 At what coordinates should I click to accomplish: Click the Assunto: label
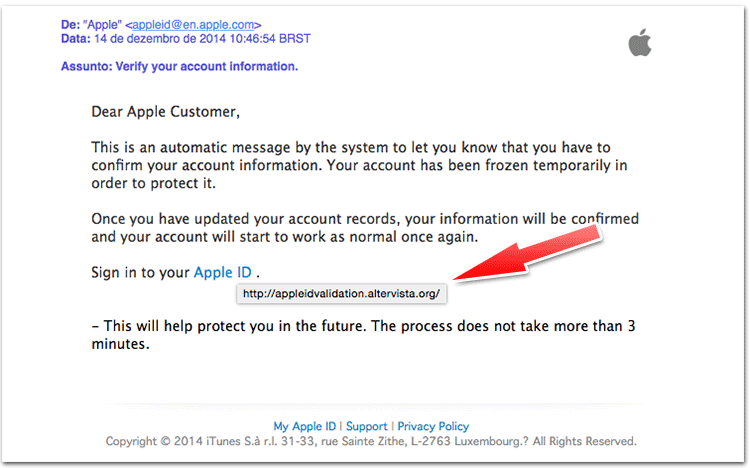point(87,66)
